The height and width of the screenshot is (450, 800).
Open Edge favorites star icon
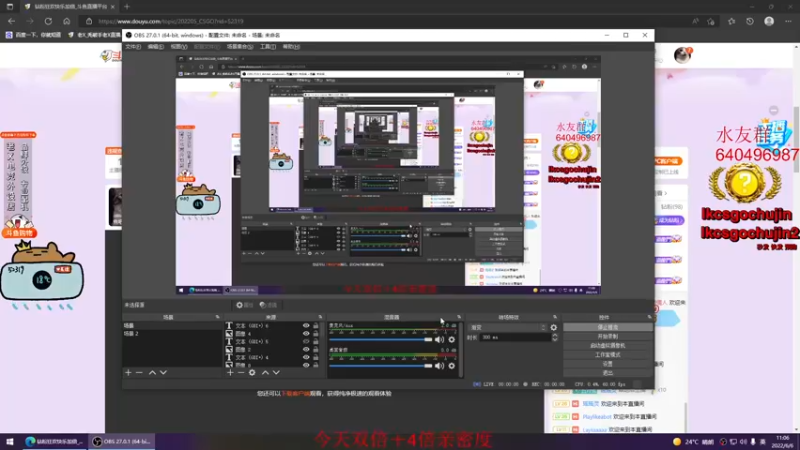point(731,21)
